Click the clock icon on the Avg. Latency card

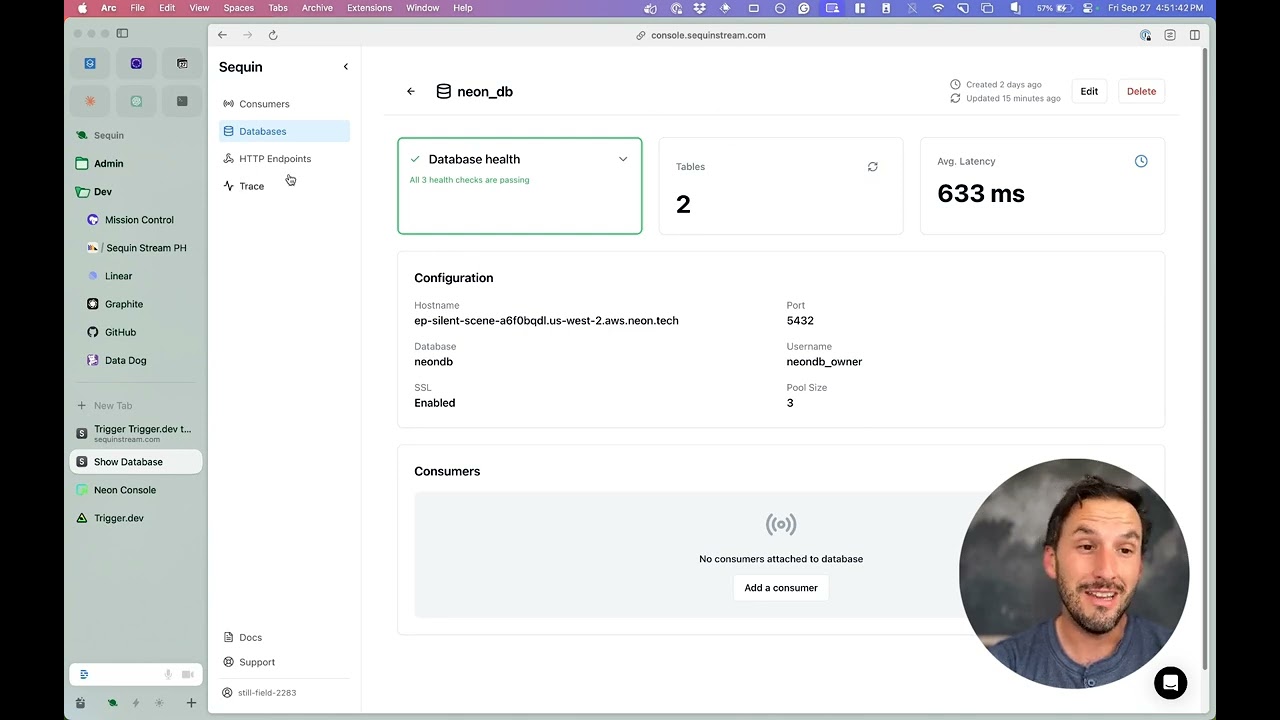click(x=1141, y=161)
